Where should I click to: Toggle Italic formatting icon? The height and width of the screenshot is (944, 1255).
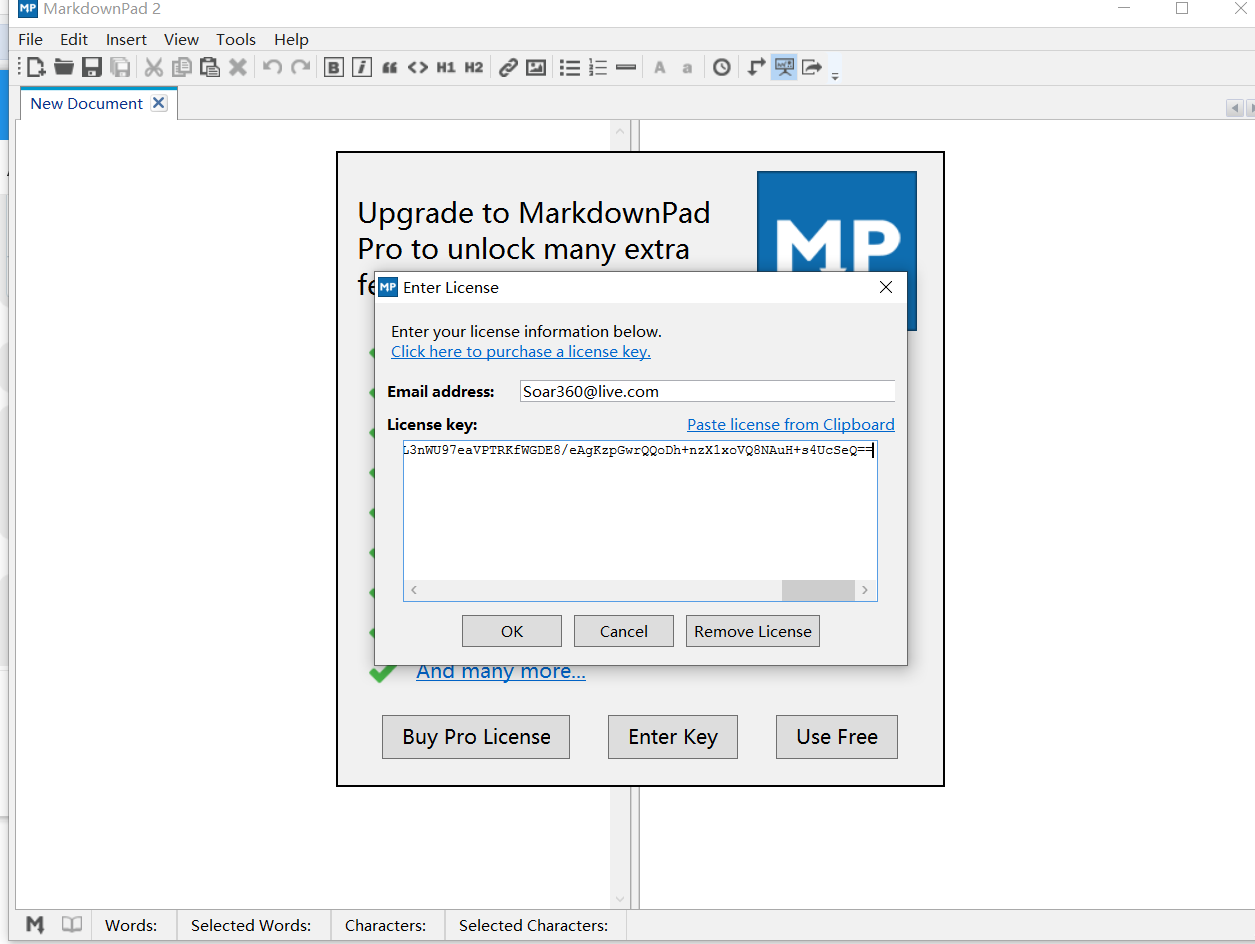362,67
